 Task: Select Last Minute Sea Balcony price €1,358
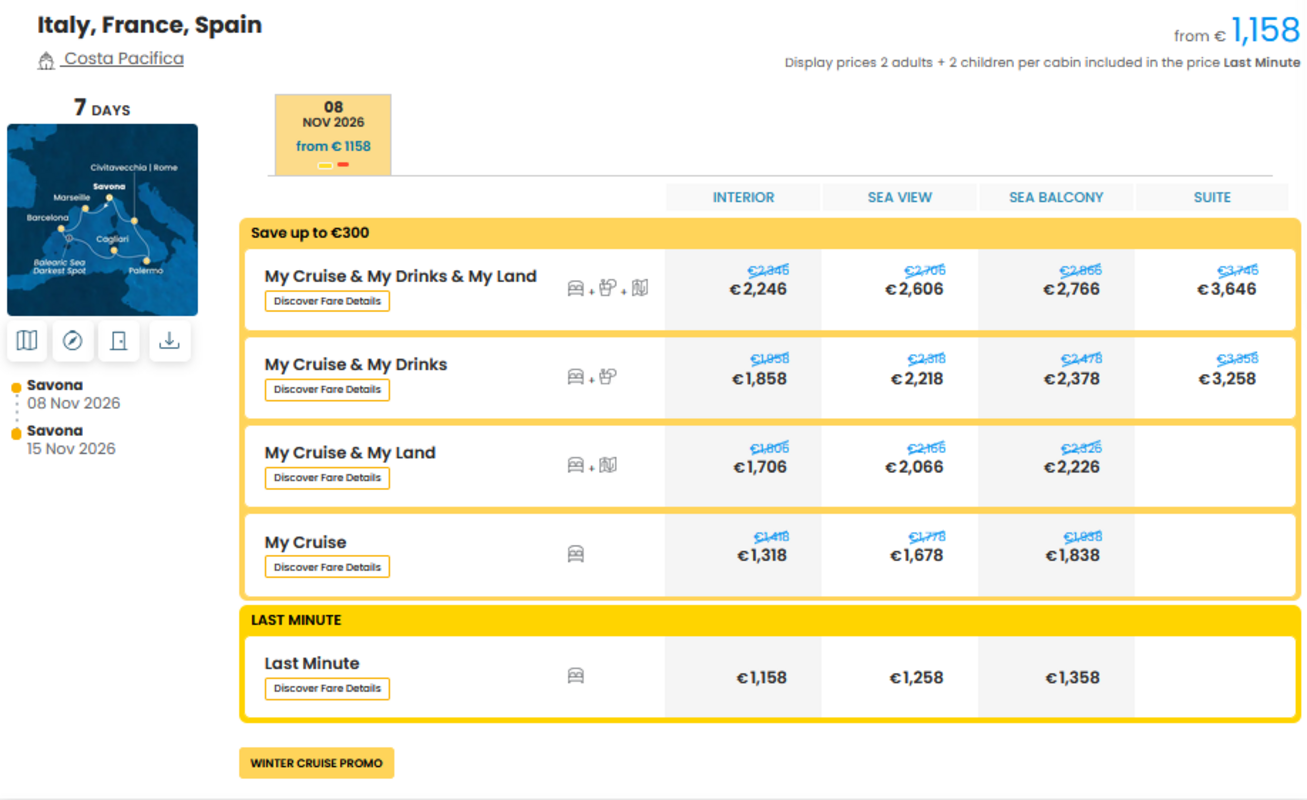(x=1073, y=677)
